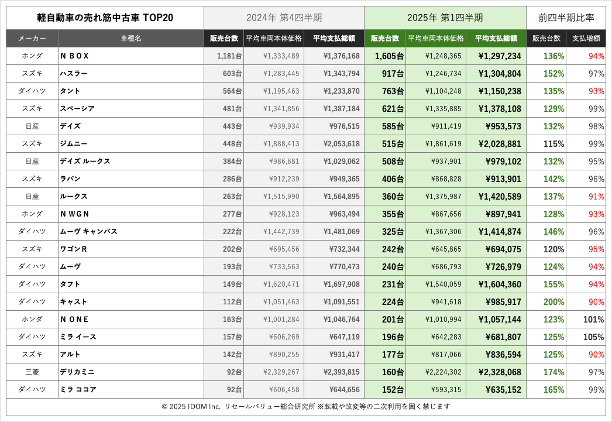Image resolution: width=612 pixels, height=422 pixels.
Task: Click the payment total '¥1,420,589'
Action: tap(500, 197)
